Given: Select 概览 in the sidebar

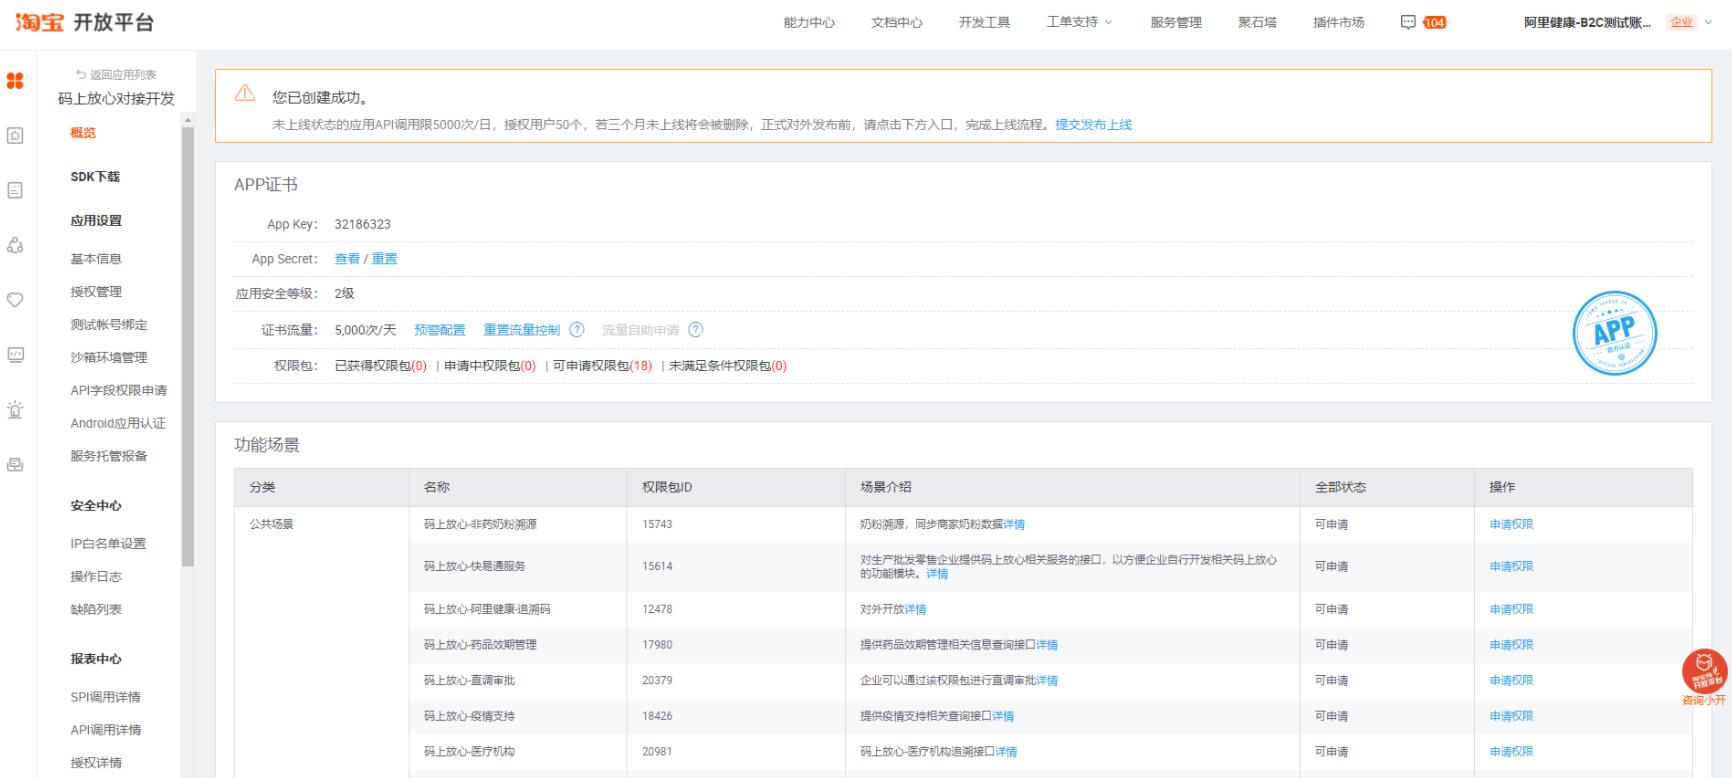Looking at the screenshot, I should click(x=83, y=133).
